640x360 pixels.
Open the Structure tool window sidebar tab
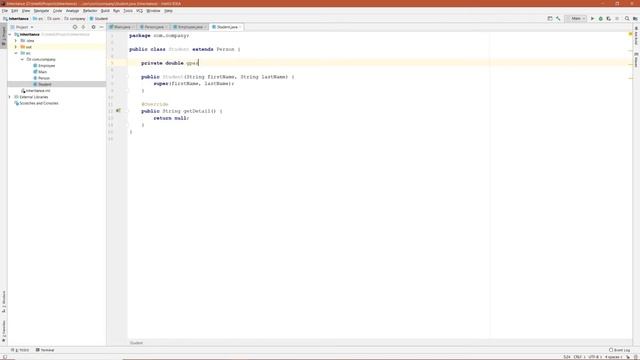point(4,302)
